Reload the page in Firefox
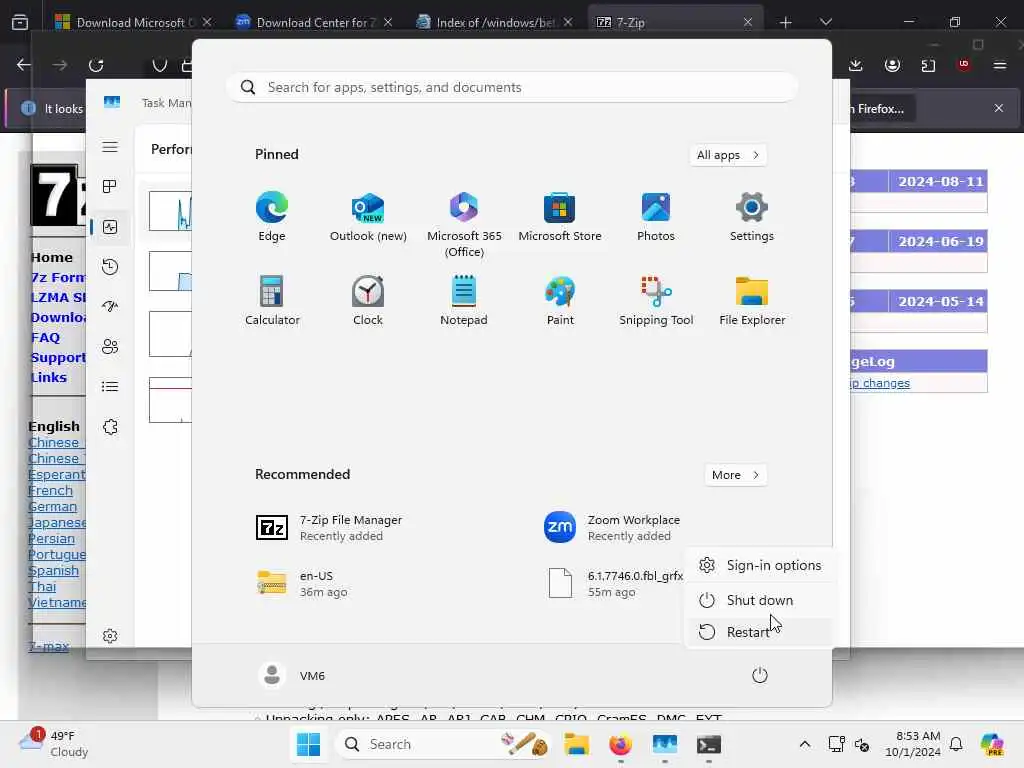This screenshot has width=1024, height=768. point(96,65)
